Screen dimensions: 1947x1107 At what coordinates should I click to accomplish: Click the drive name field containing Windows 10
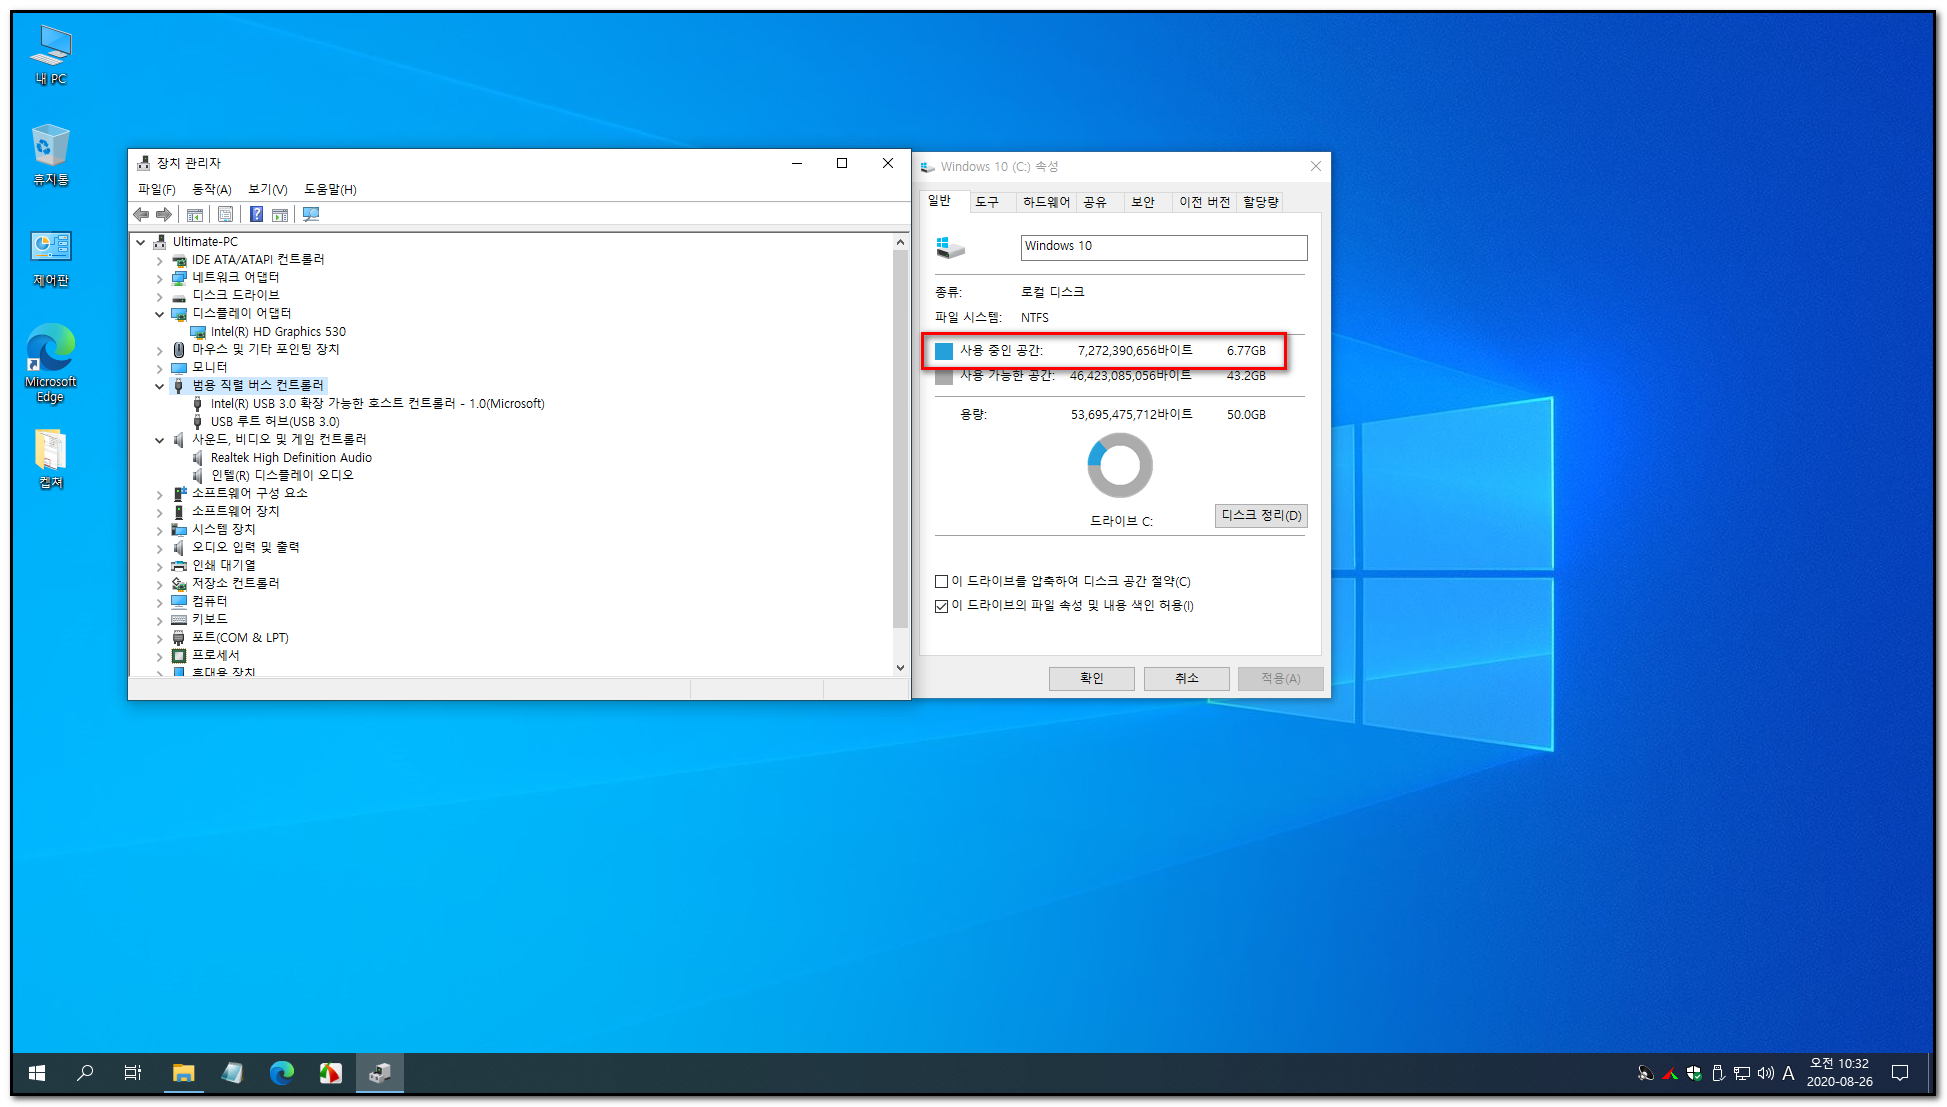coord(1163,247)
